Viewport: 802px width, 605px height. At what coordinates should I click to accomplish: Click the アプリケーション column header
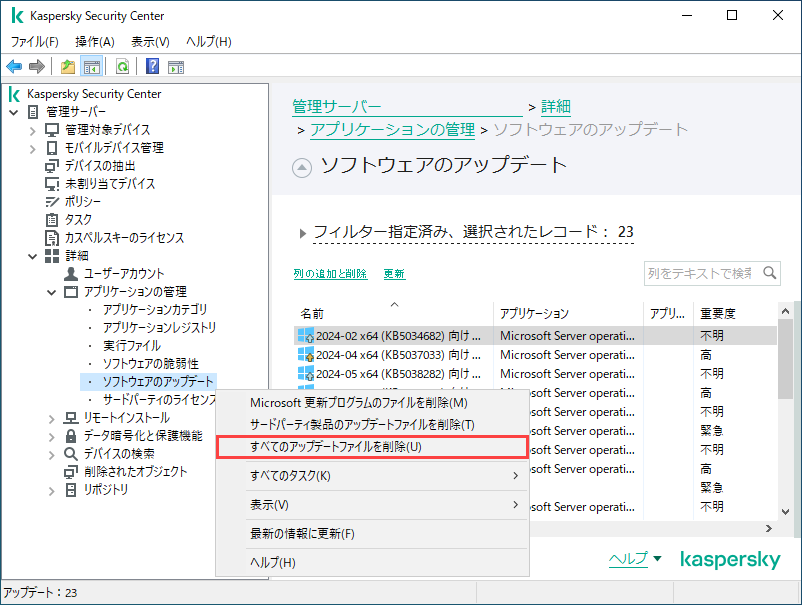[x=568, y=313]
